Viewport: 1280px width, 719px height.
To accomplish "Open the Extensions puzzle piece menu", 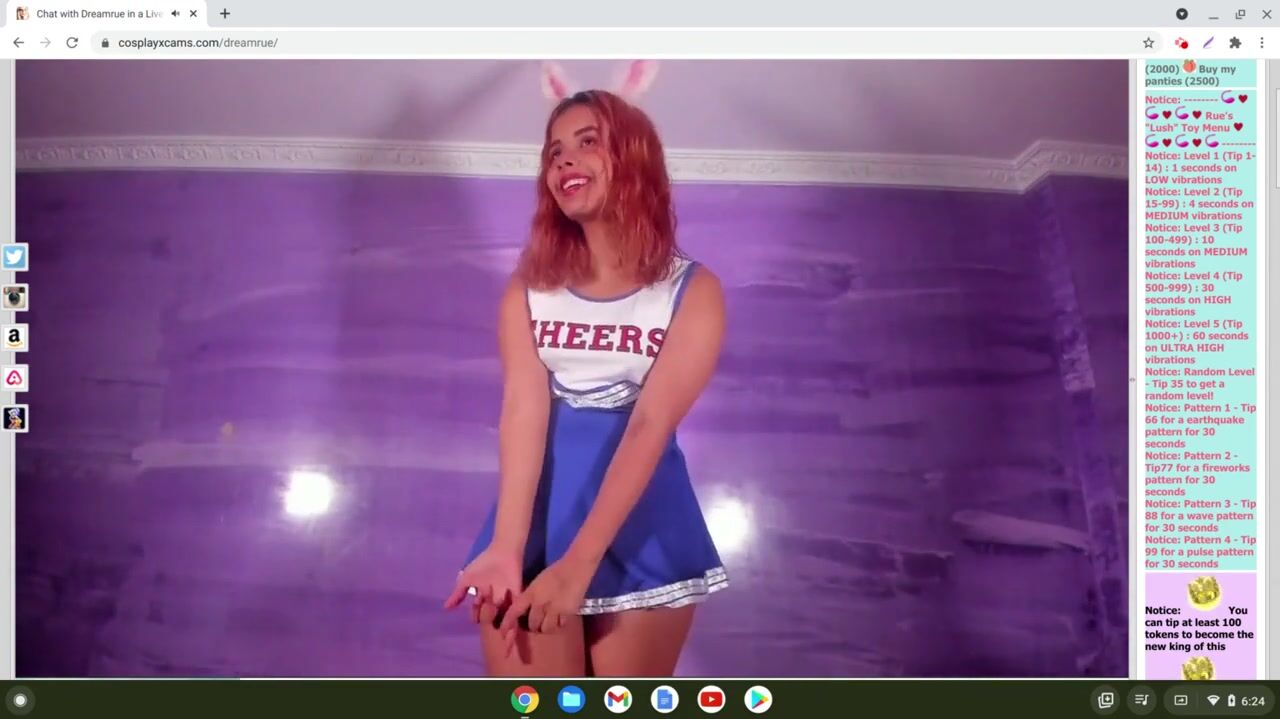I will (1235, 43).
